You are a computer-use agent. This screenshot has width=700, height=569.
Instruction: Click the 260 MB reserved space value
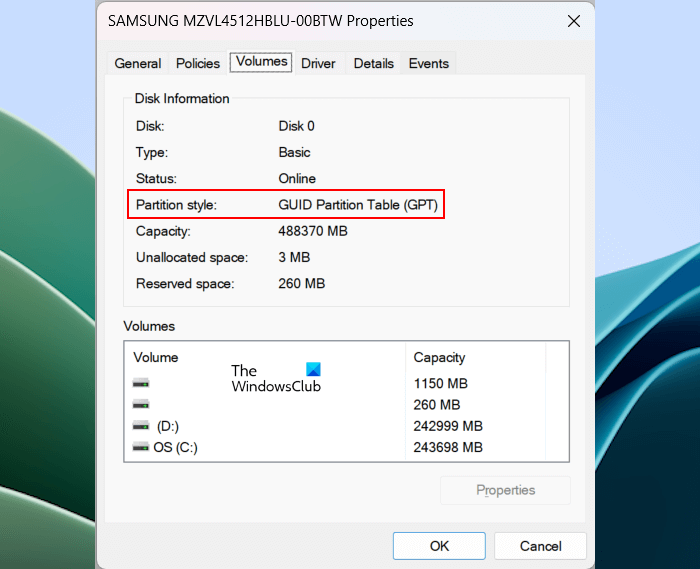click(302, 284)
